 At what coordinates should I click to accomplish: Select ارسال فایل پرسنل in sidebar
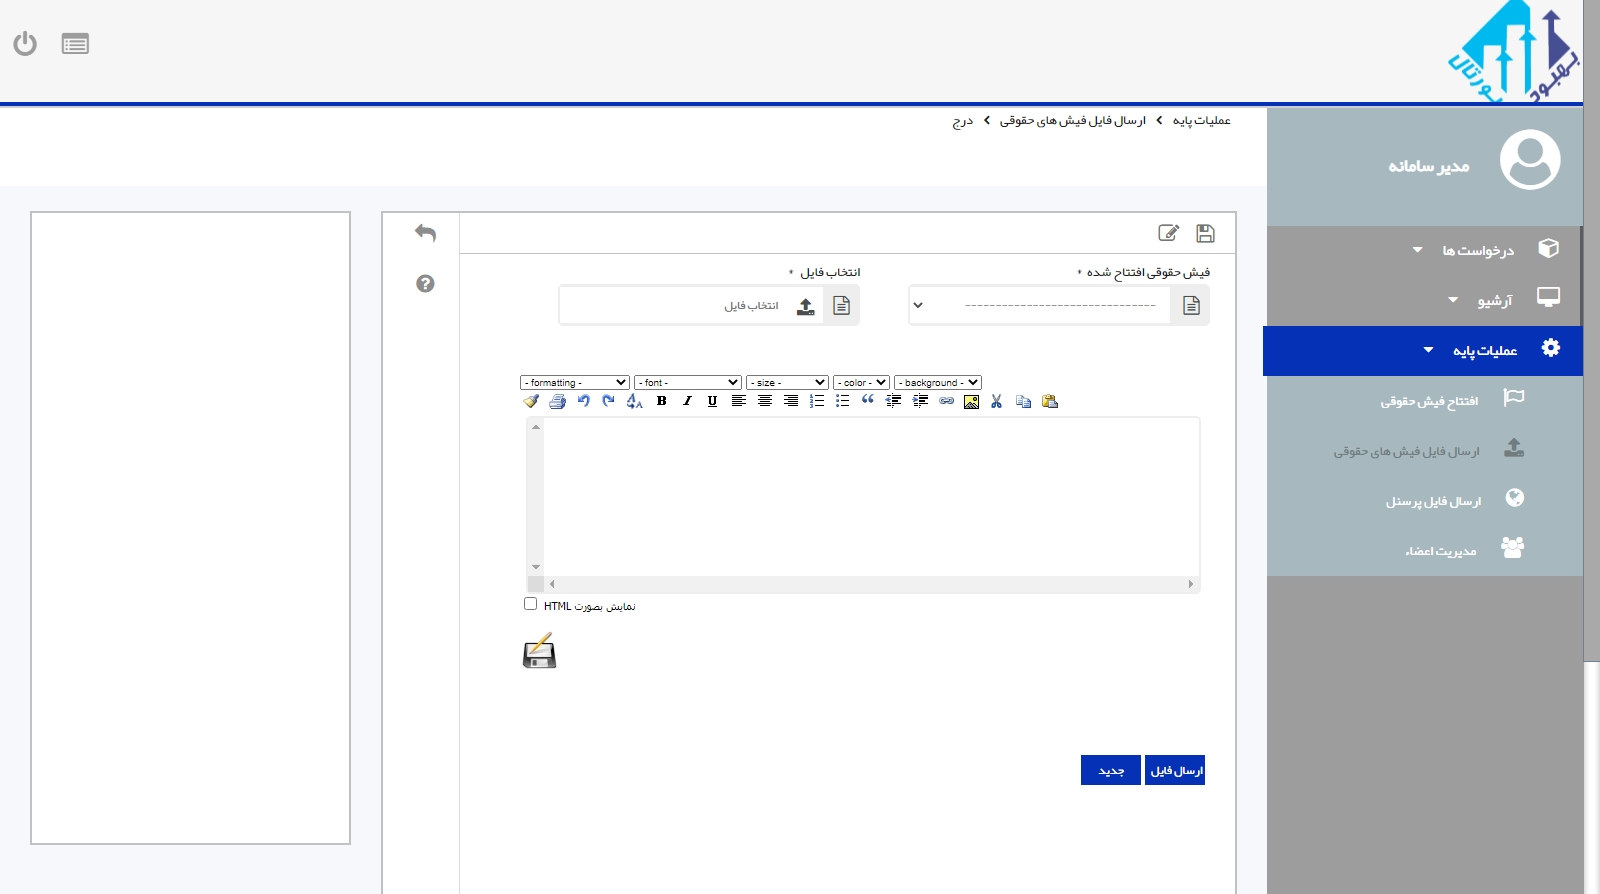1432,500
